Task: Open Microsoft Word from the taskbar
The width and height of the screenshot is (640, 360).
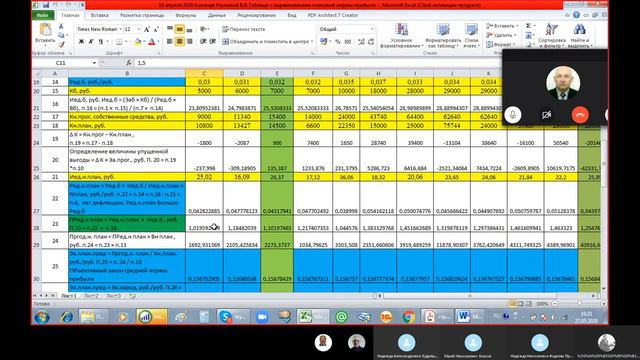Action: click(469, 317)
